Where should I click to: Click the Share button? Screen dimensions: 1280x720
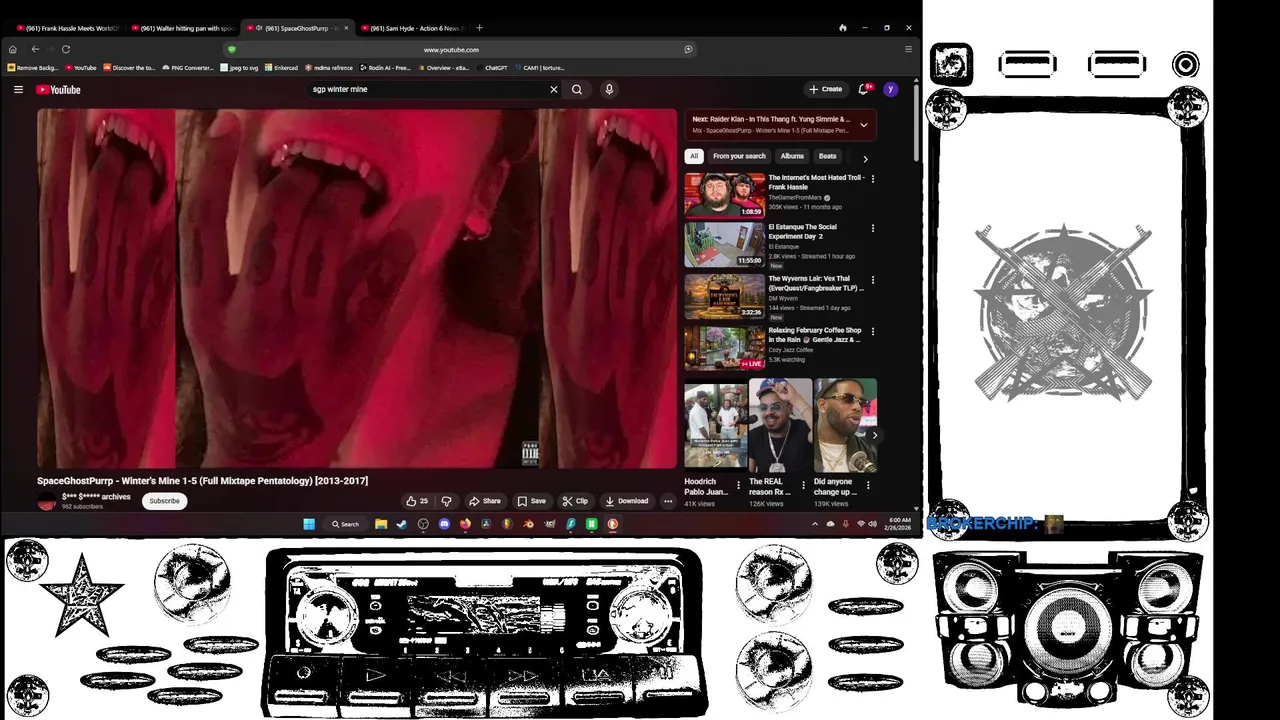tap(485, 501)
